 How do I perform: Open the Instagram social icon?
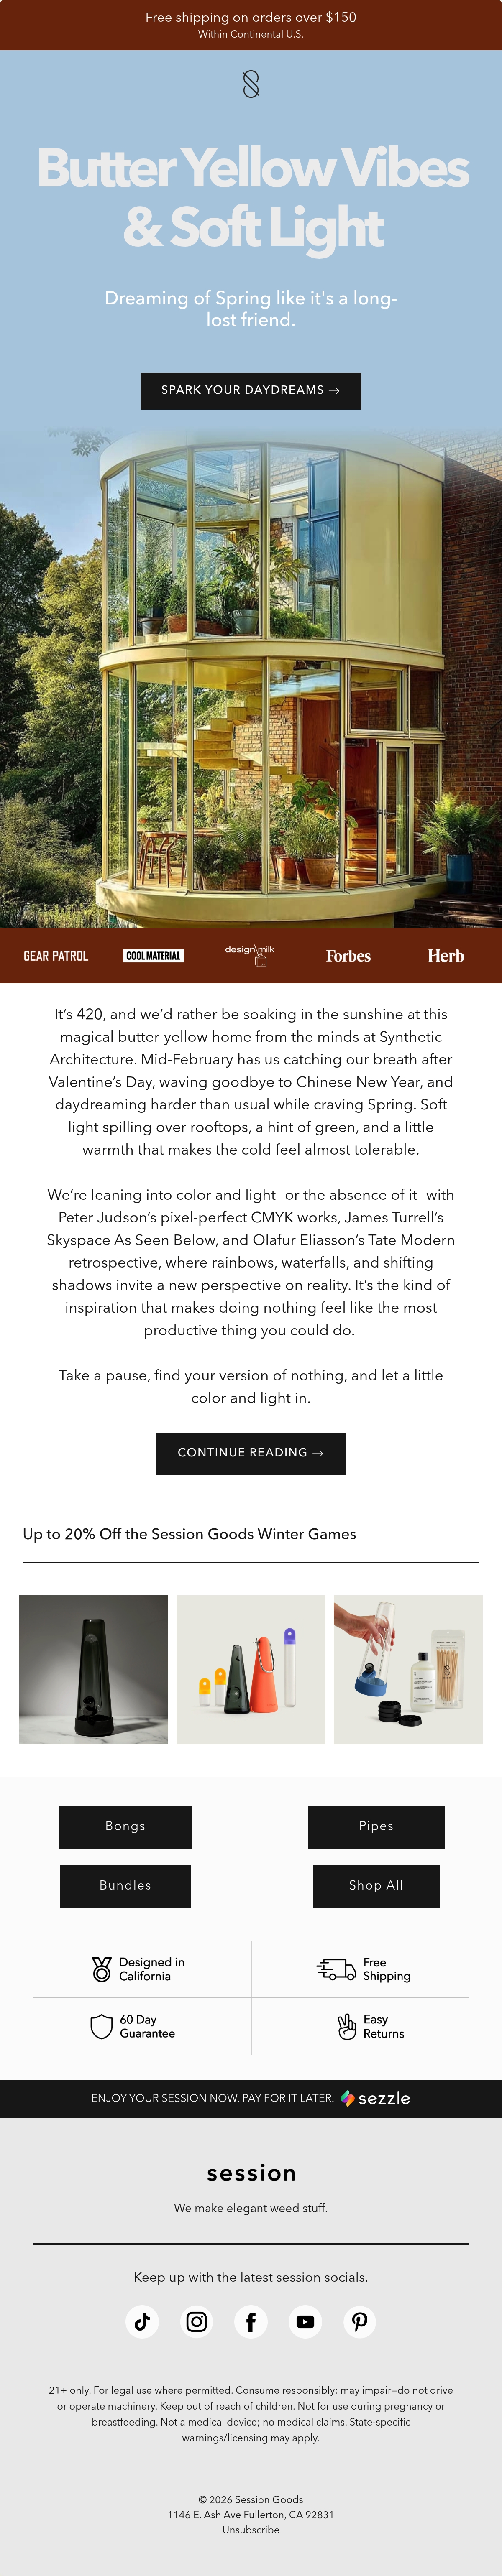pyautogui.click(x=197, y=2321)
